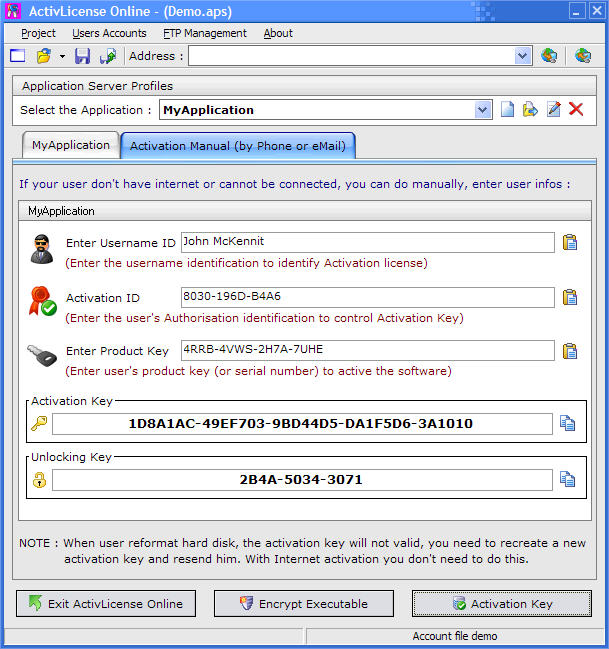Open the About menu

pos(278,33)
